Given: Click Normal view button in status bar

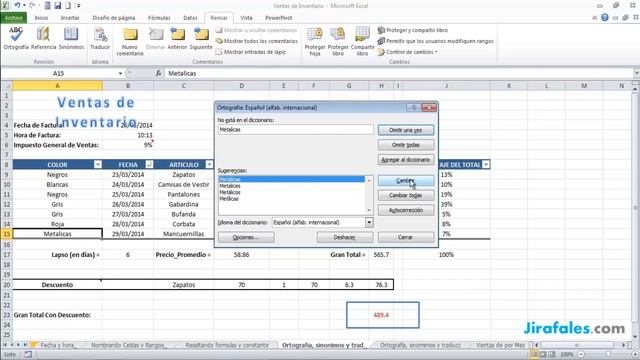Looking at the screenshot, I should [533, 355].
